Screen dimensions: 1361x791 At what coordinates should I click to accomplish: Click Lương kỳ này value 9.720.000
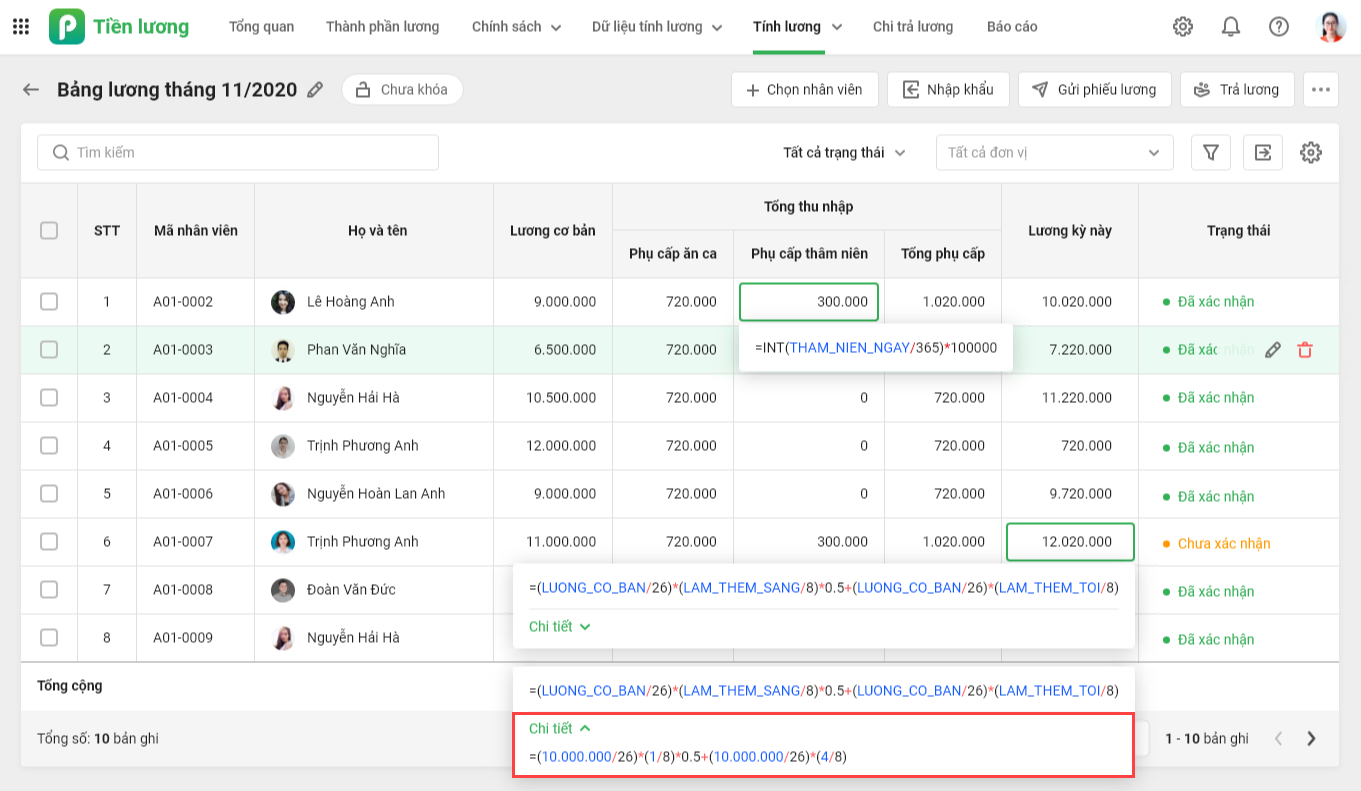click(x=1081, y=494)
